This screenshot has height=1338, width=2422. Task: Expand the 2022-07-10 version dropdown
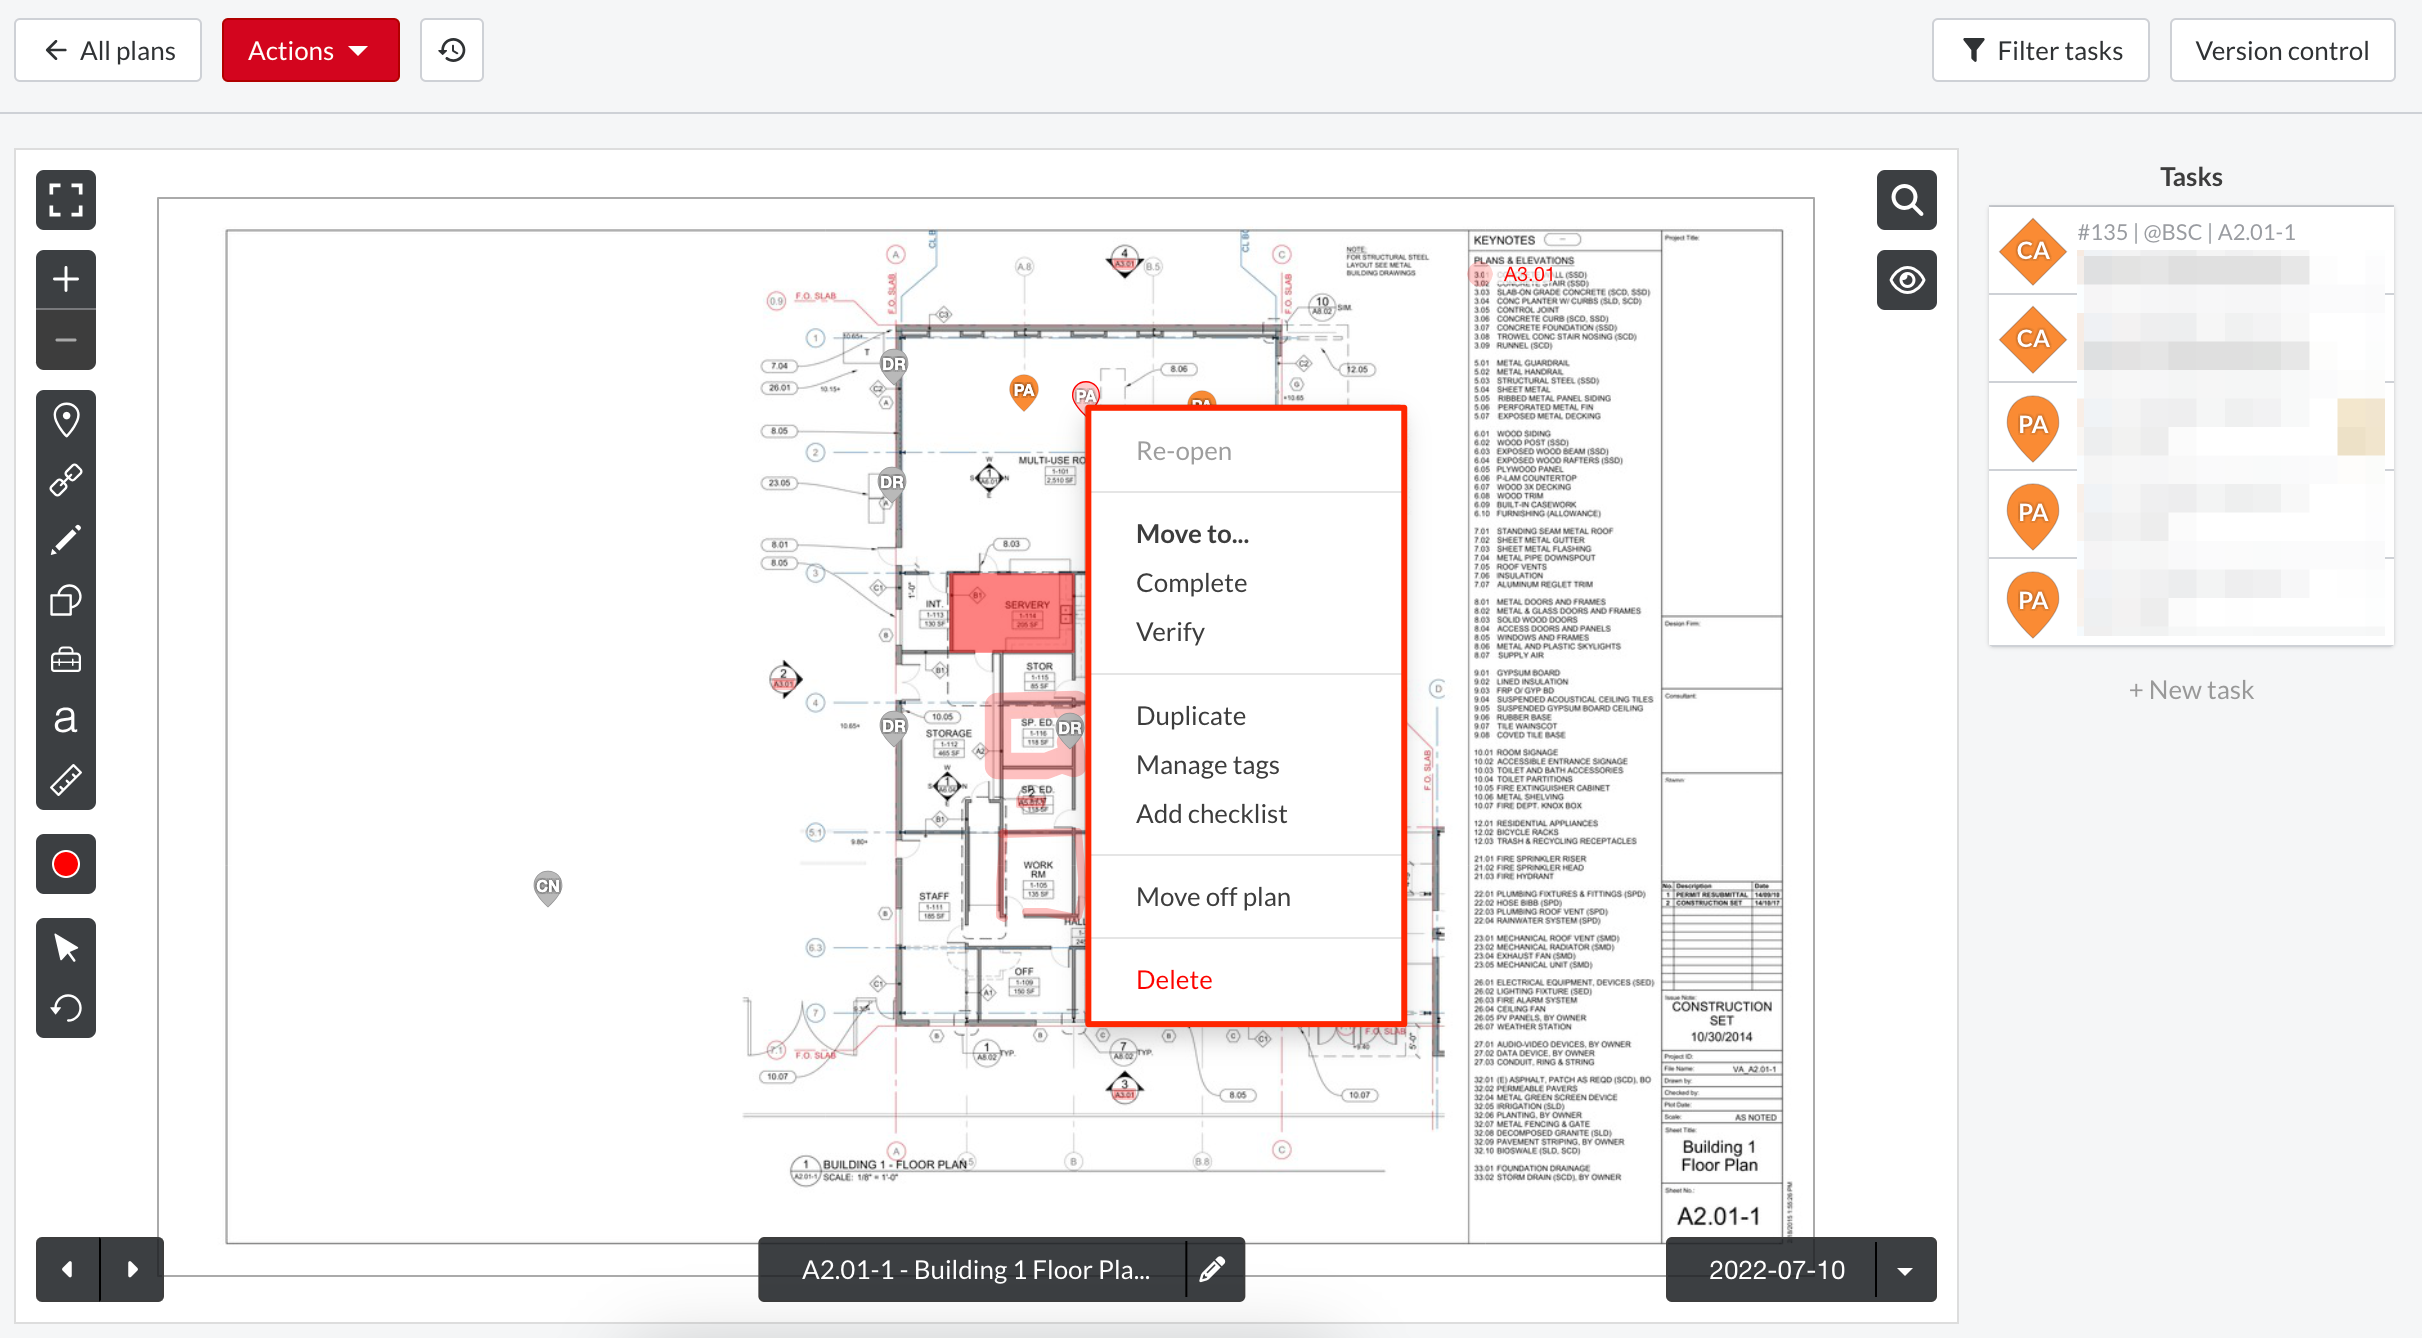1904,1269
